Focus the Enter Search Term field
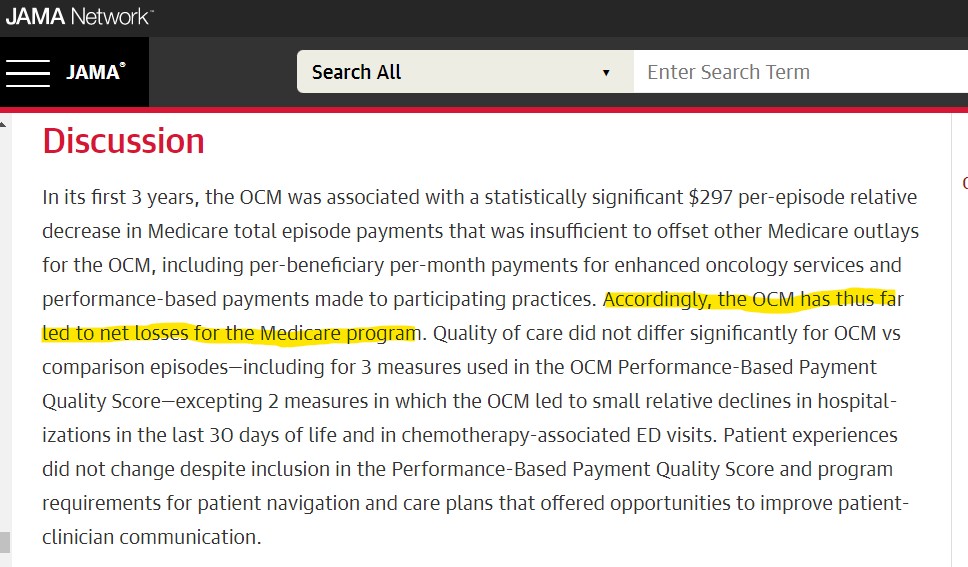 point(800,72)
